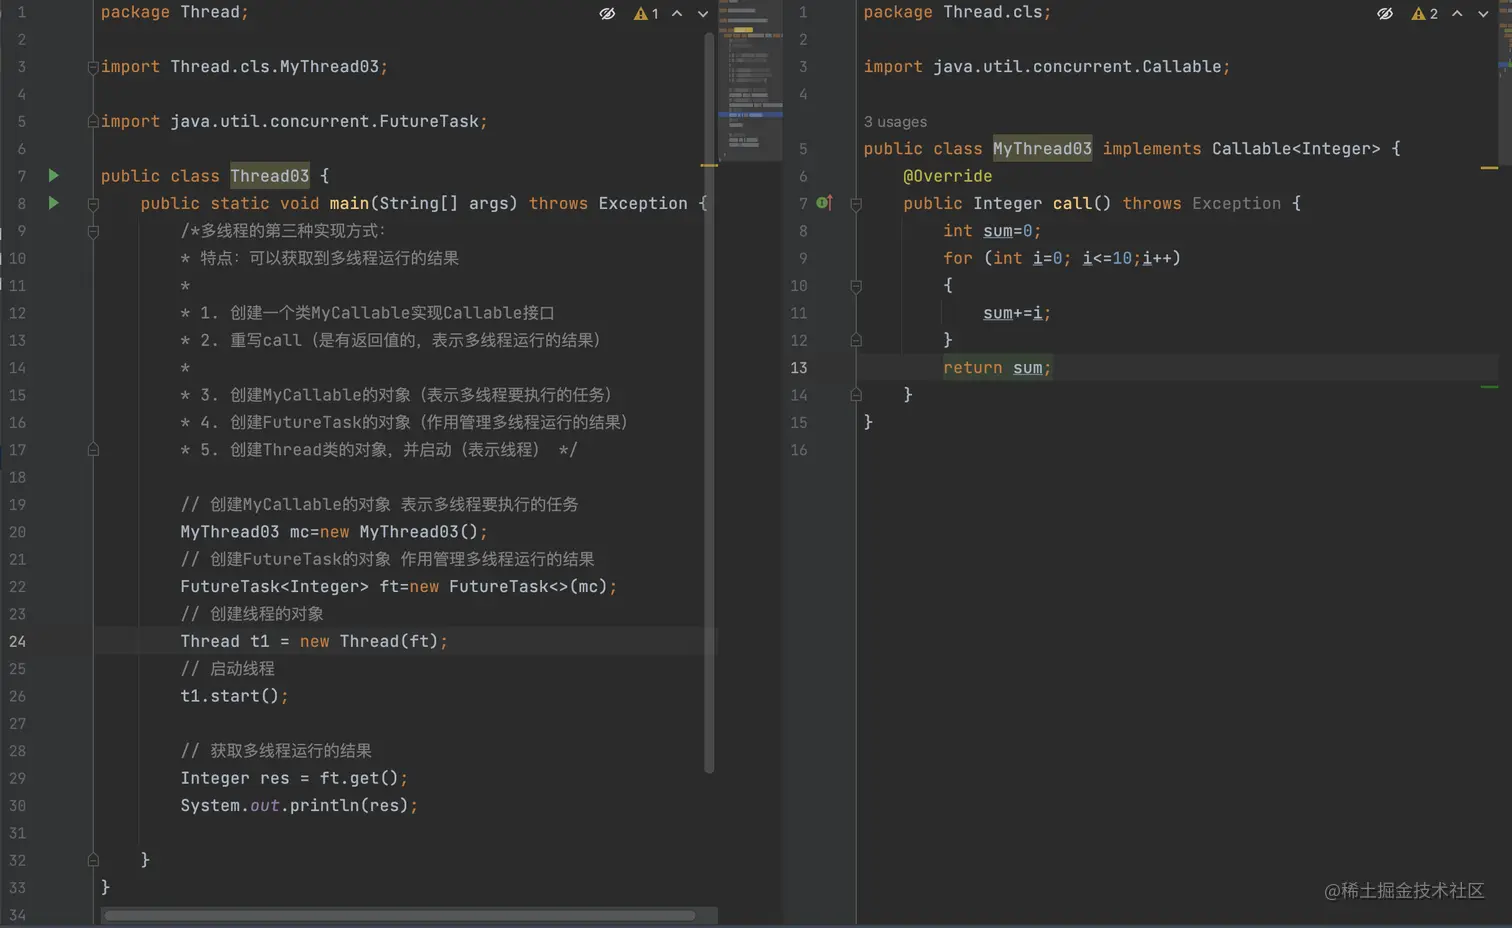Click 'Integer res = ft.get();' line
Screen dimensions: 1512x928
294,778
